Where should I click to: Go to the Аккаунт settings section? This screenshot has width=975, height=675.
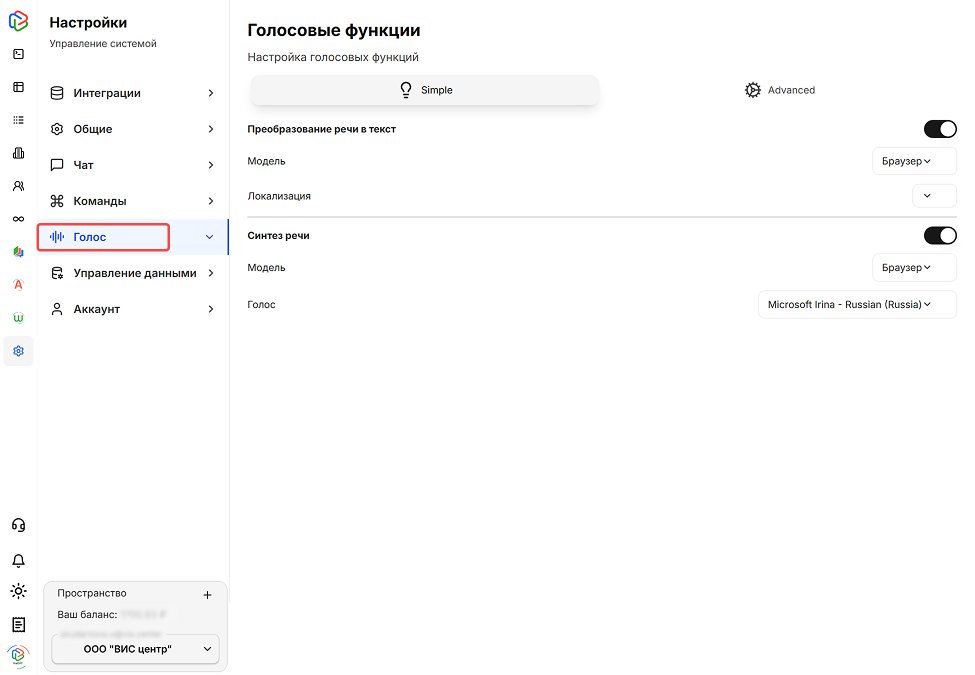click(133, 309)
